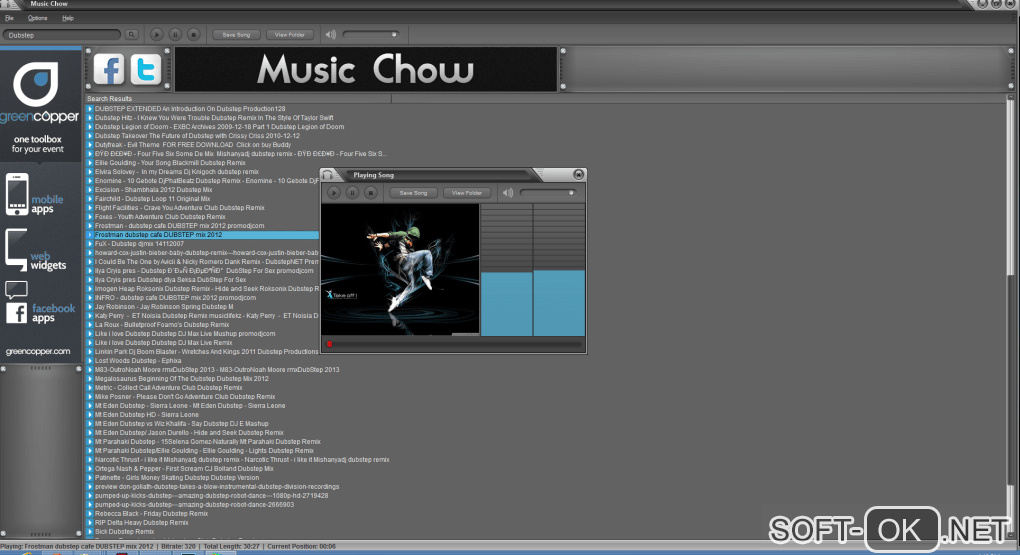Select 'Metric - Collect Call Adventure Club' row
Image resolution: width=1020 pixels, height=555 pixels.
(168, 388)
